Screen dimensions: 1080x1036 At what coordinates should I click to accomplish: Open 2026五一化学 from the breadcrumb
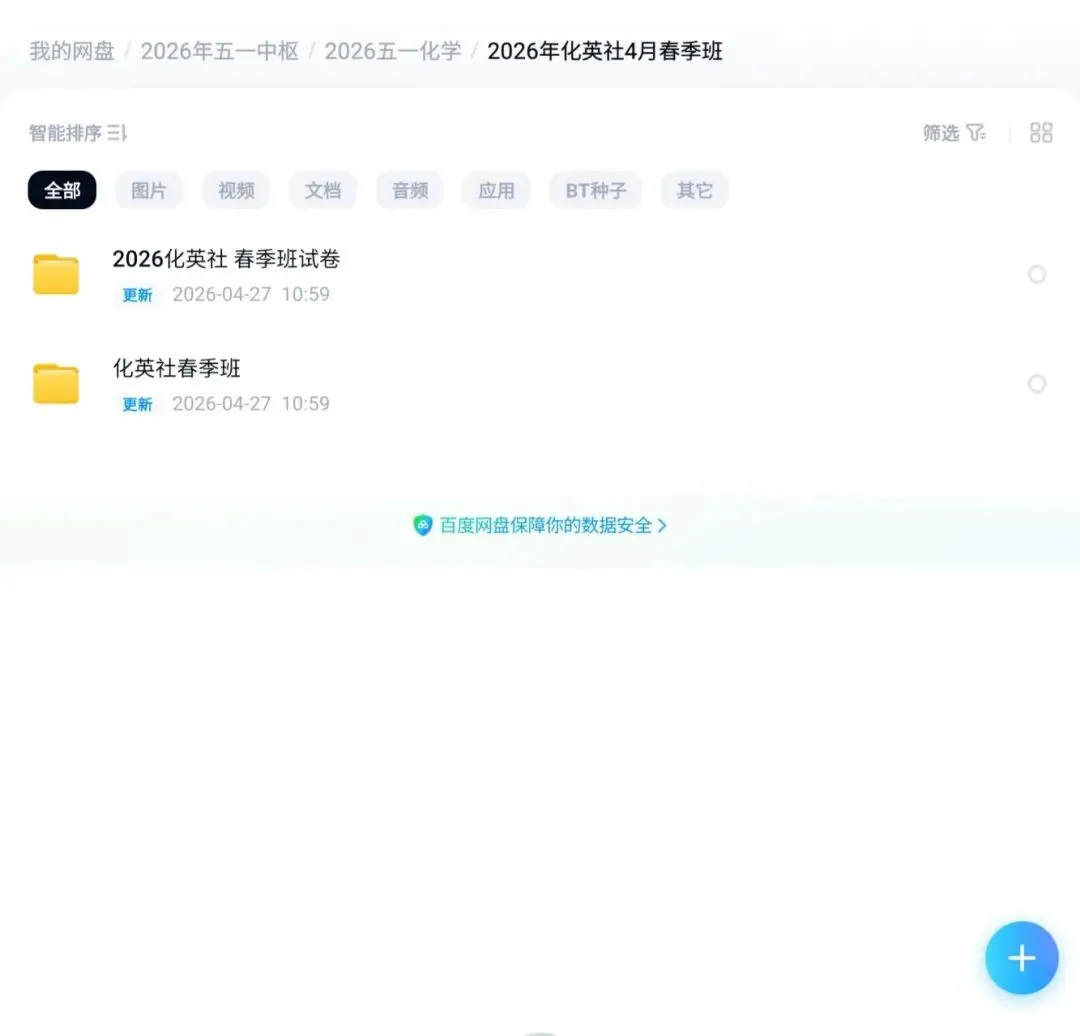391,51
